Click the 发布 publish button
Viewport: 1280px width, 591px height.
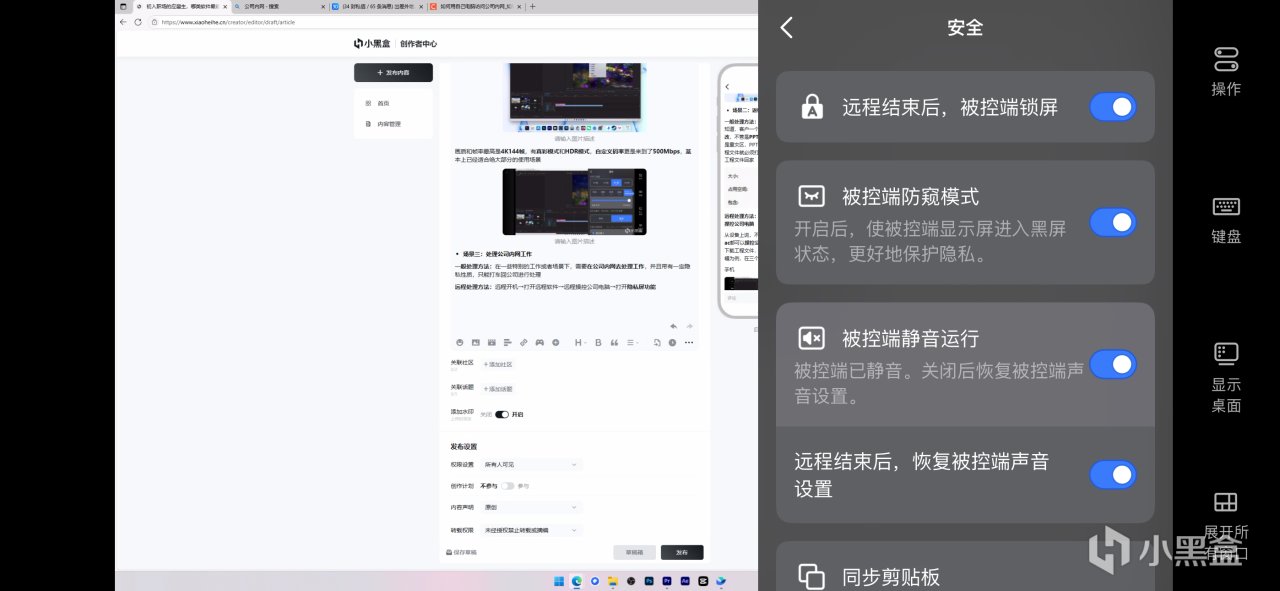tap(682, 552)
